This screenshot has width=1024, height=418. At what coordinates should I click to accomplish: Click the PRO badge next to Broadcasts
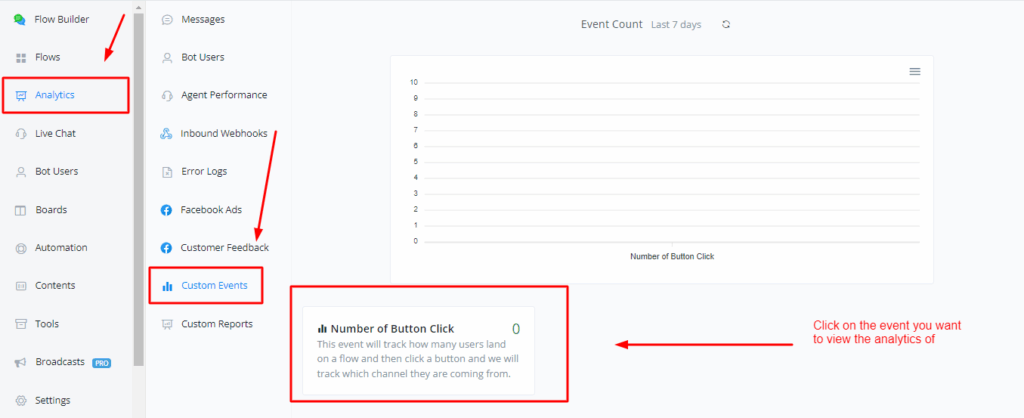pyautogui.click(x=102, y=363)
